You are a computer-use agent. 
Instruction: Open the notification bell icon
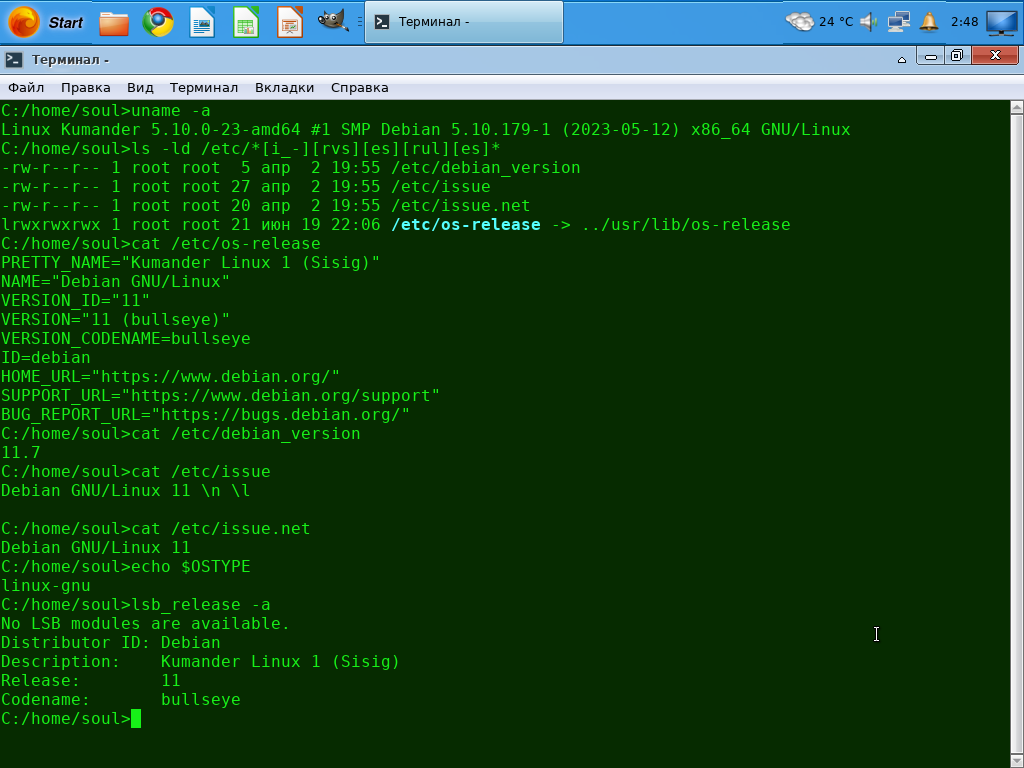tap(929, 22)
